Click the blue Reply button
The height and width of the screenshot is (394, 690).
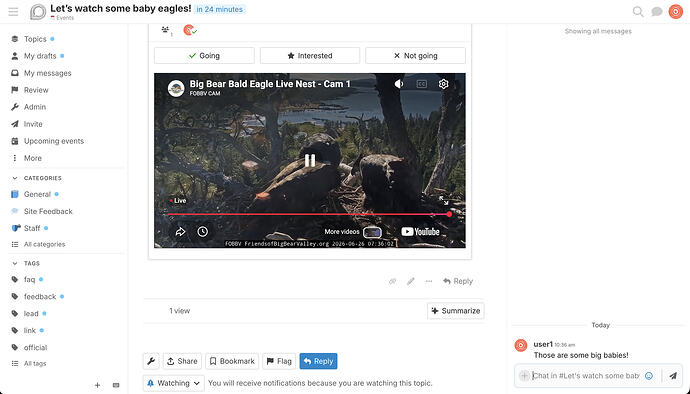[x=318, y=361]
